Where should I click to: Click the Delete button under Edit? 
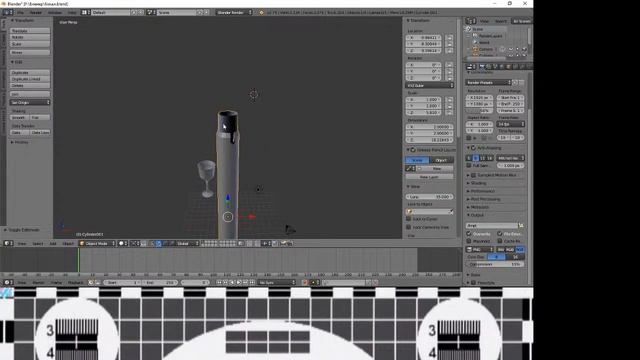coord(30,86)
